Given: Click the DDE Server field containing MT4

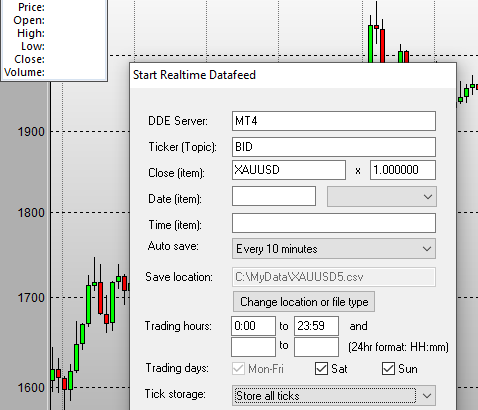Looking at the screenshot, I should [334, 121].
